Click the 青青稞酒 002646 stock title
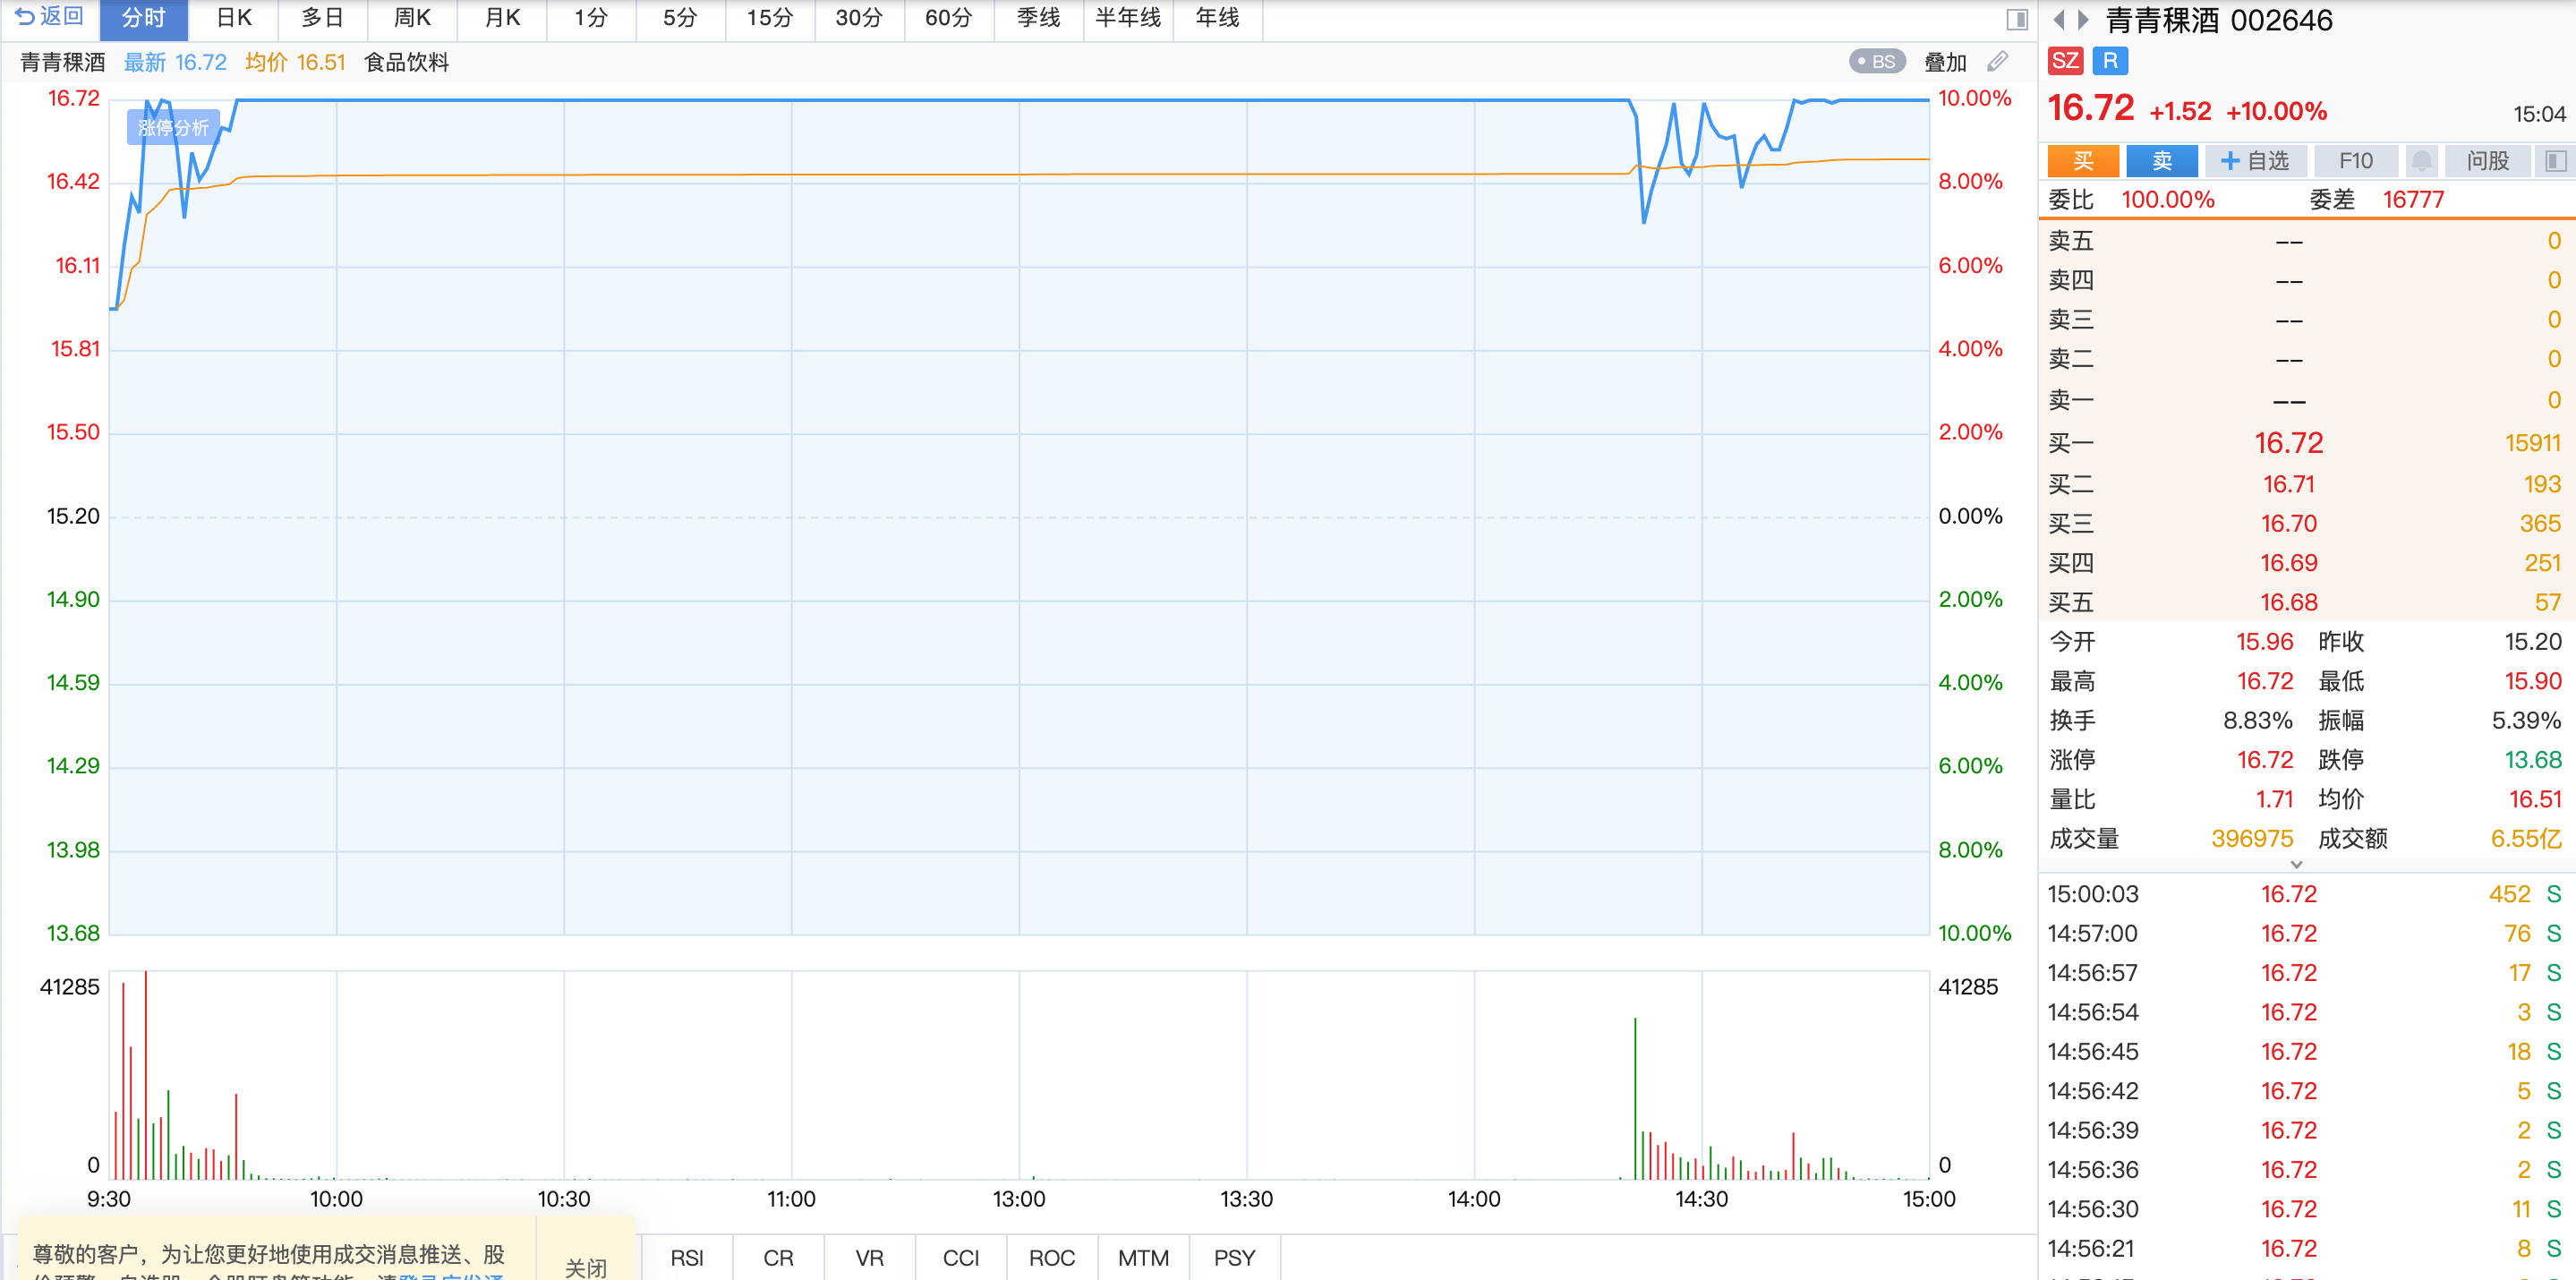 point(2219,20)
